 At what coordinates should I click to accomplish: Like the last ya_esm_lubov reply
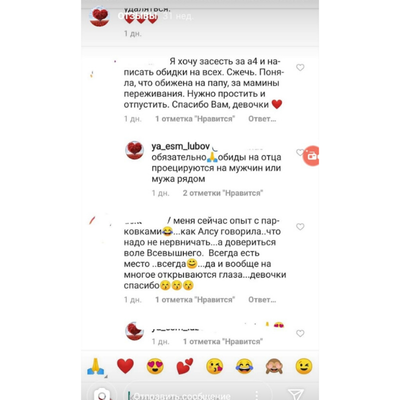tap(300, 333)
